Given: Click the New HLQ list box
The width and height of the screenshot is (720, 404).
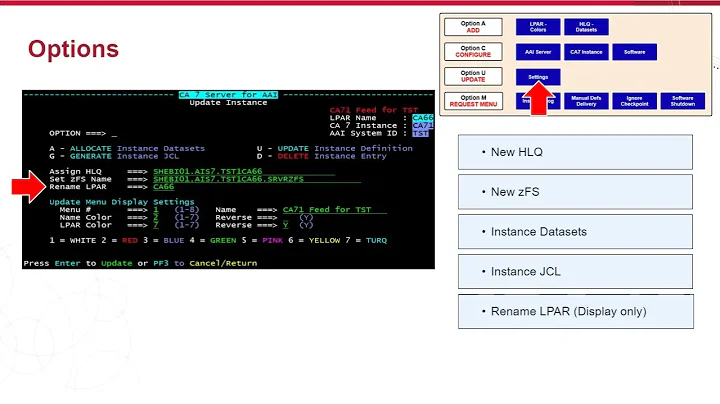Looking at the screenshot, I should coord(575,152).
